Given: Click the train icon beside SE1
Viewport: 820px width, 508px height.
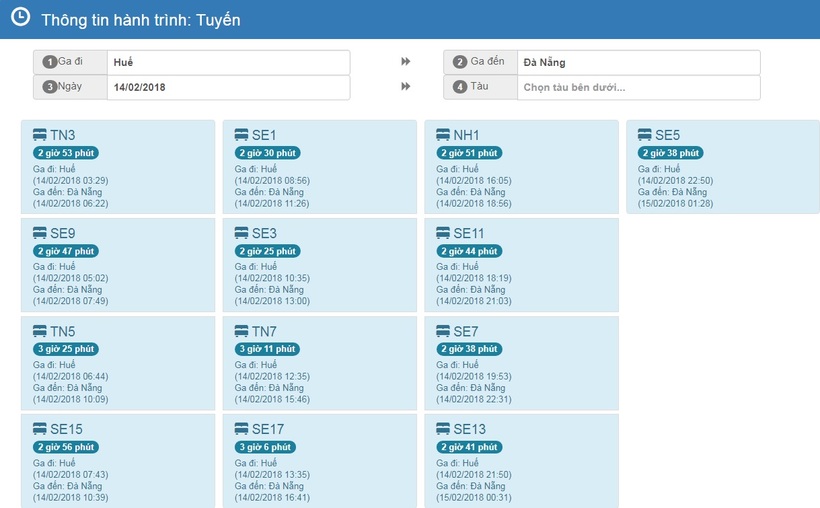Looking at the screenshot, I should click(x=241, y=135).
